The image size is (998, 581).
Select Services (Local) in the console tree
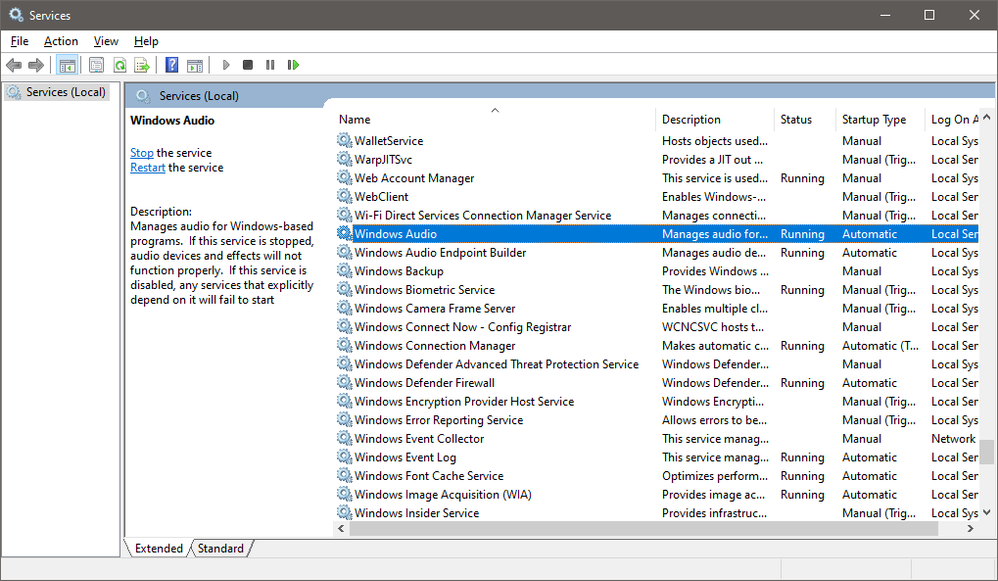coord(57,92)
